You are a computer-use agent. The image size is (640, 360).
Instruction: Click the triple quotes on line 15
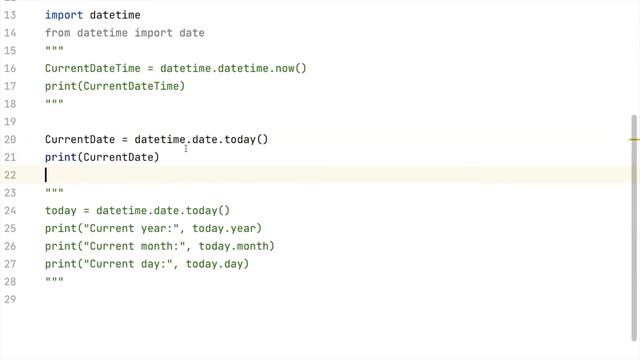(x=54, y=49)
